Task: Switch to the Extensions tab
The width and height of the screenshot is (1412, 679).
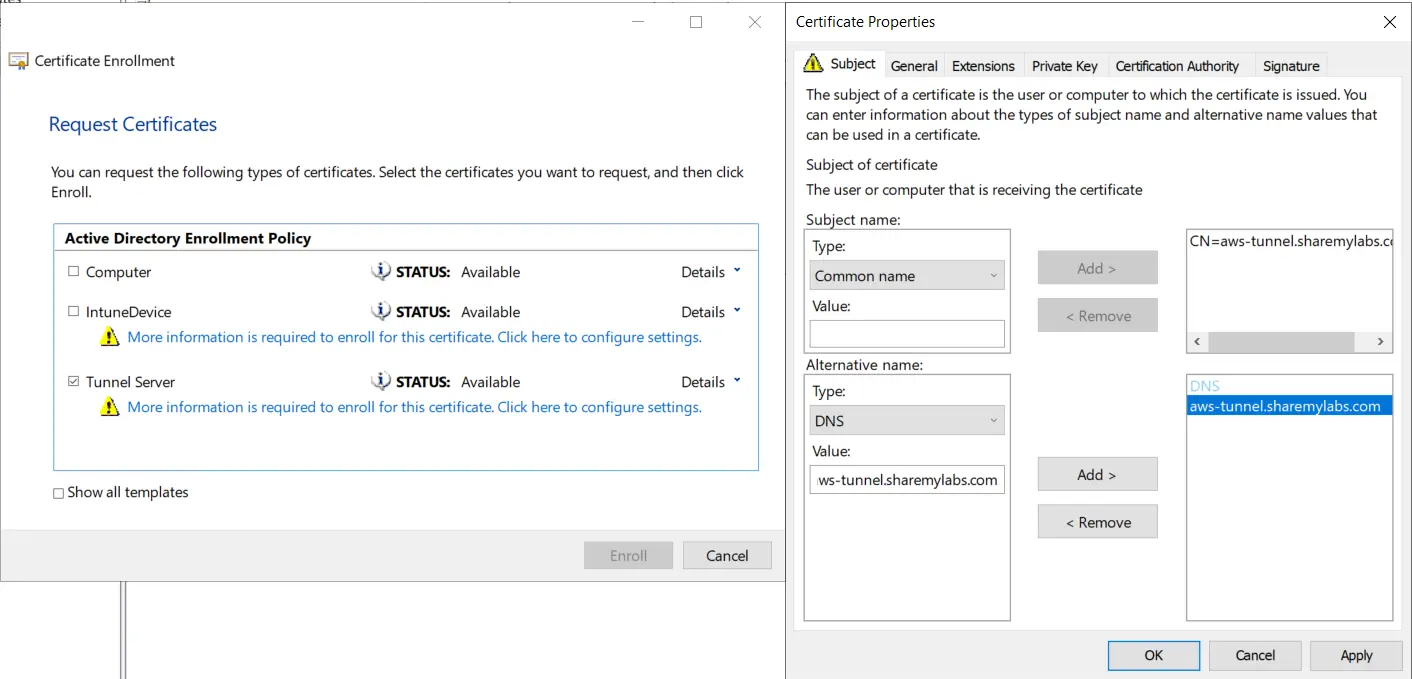Action: coord(982,66)
